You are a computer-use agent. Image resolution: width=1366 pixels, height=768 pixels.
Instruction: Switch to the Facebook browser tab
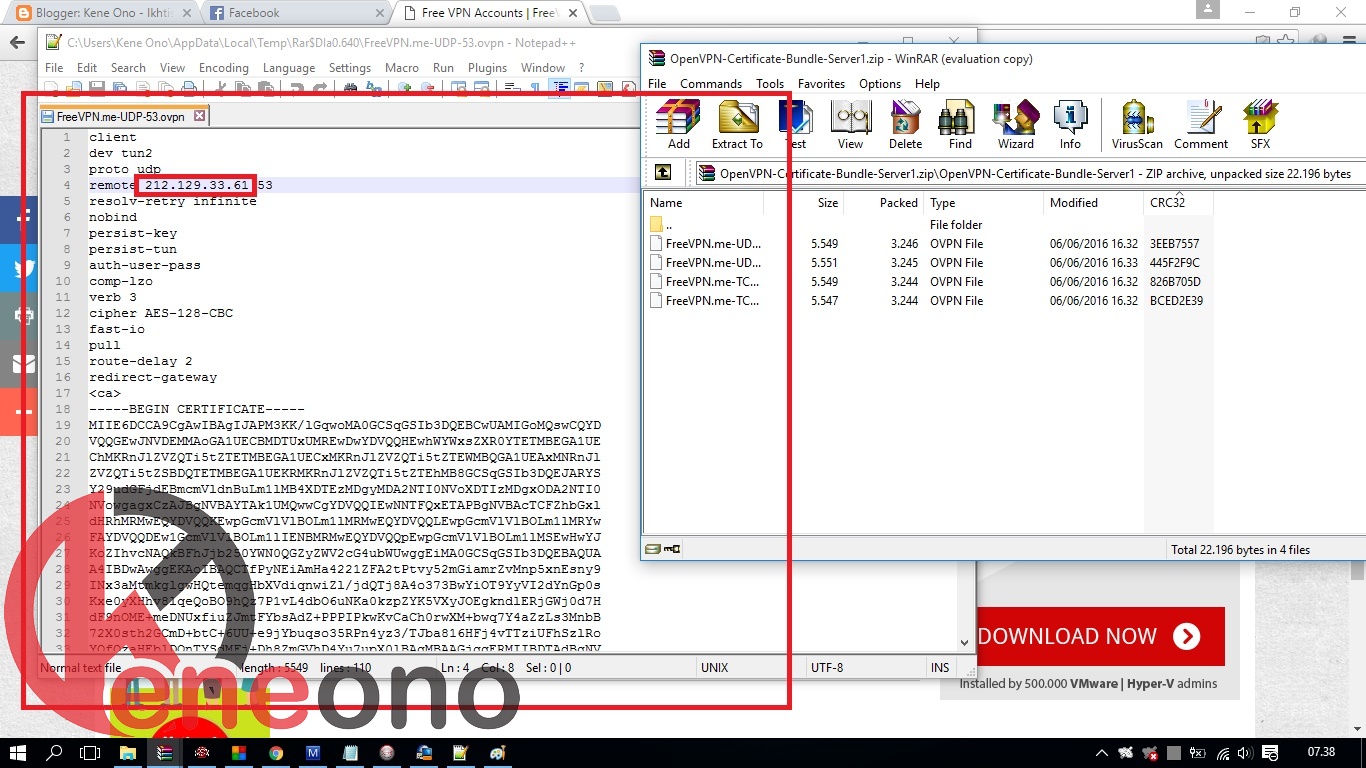tap(296, 13)
